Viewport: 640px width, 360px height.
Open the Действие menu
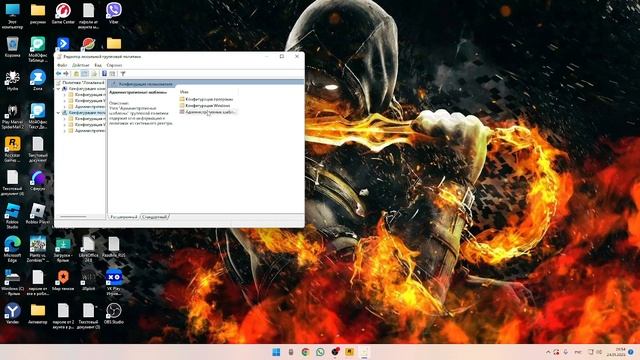[x=80, y=65]
